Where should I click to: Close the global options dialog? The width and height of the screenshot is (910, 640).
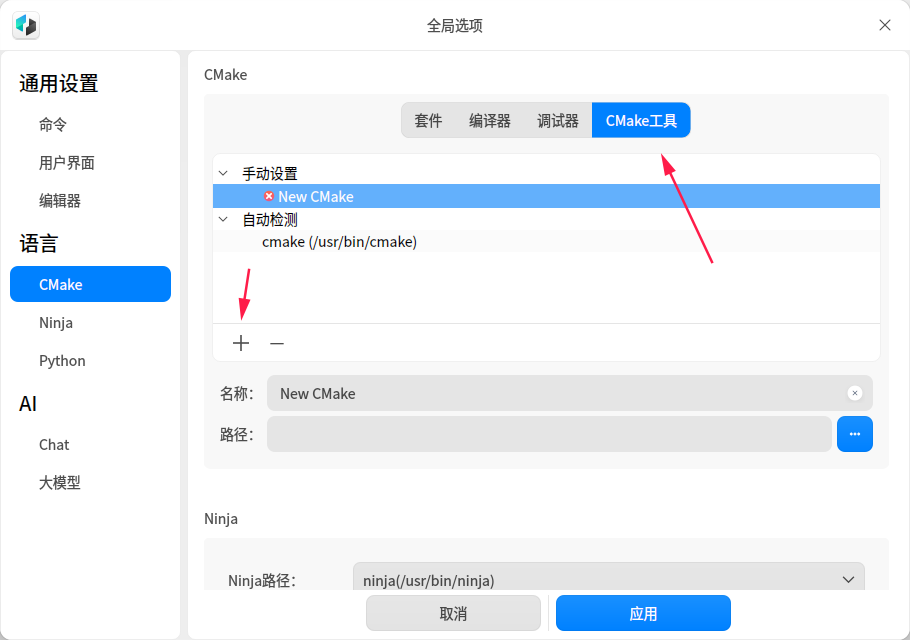[x=884, y=26]
